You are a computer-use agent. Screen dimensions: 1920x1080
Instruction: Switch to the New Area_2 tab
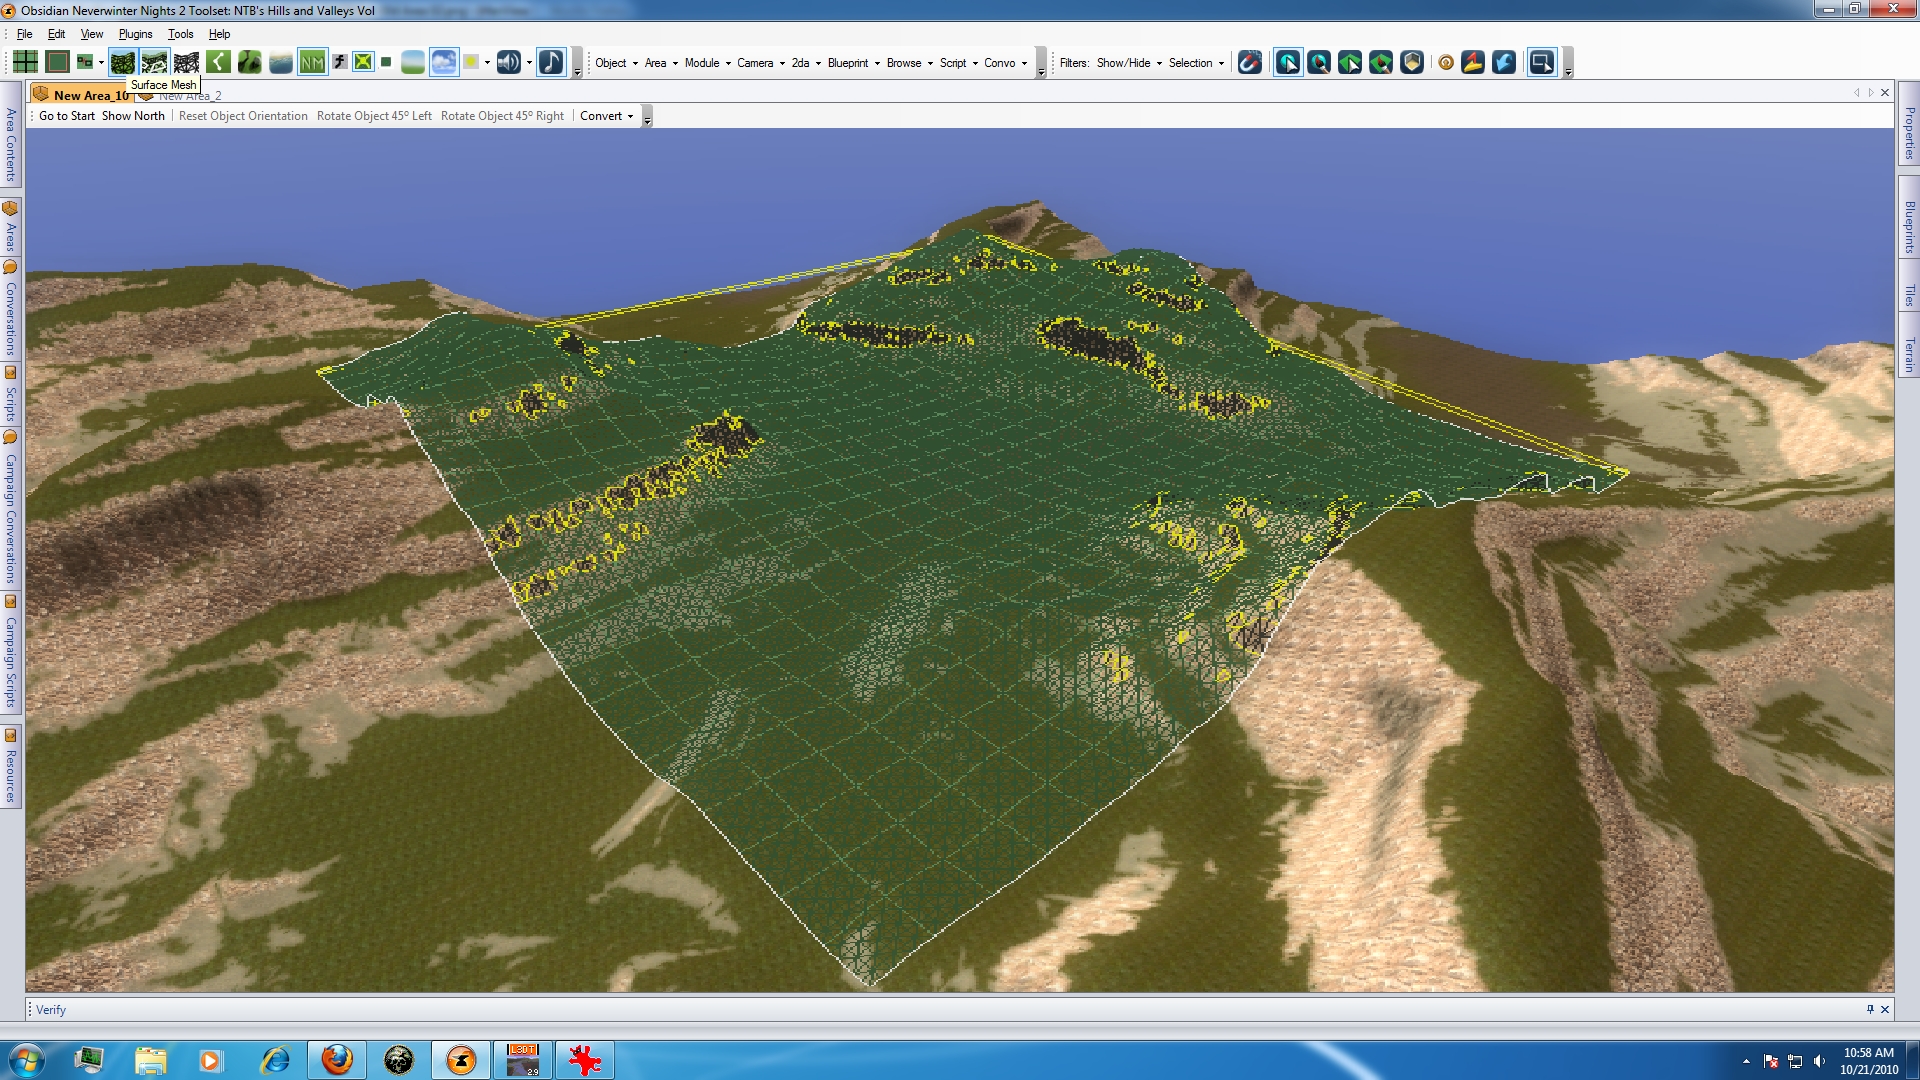189,96
